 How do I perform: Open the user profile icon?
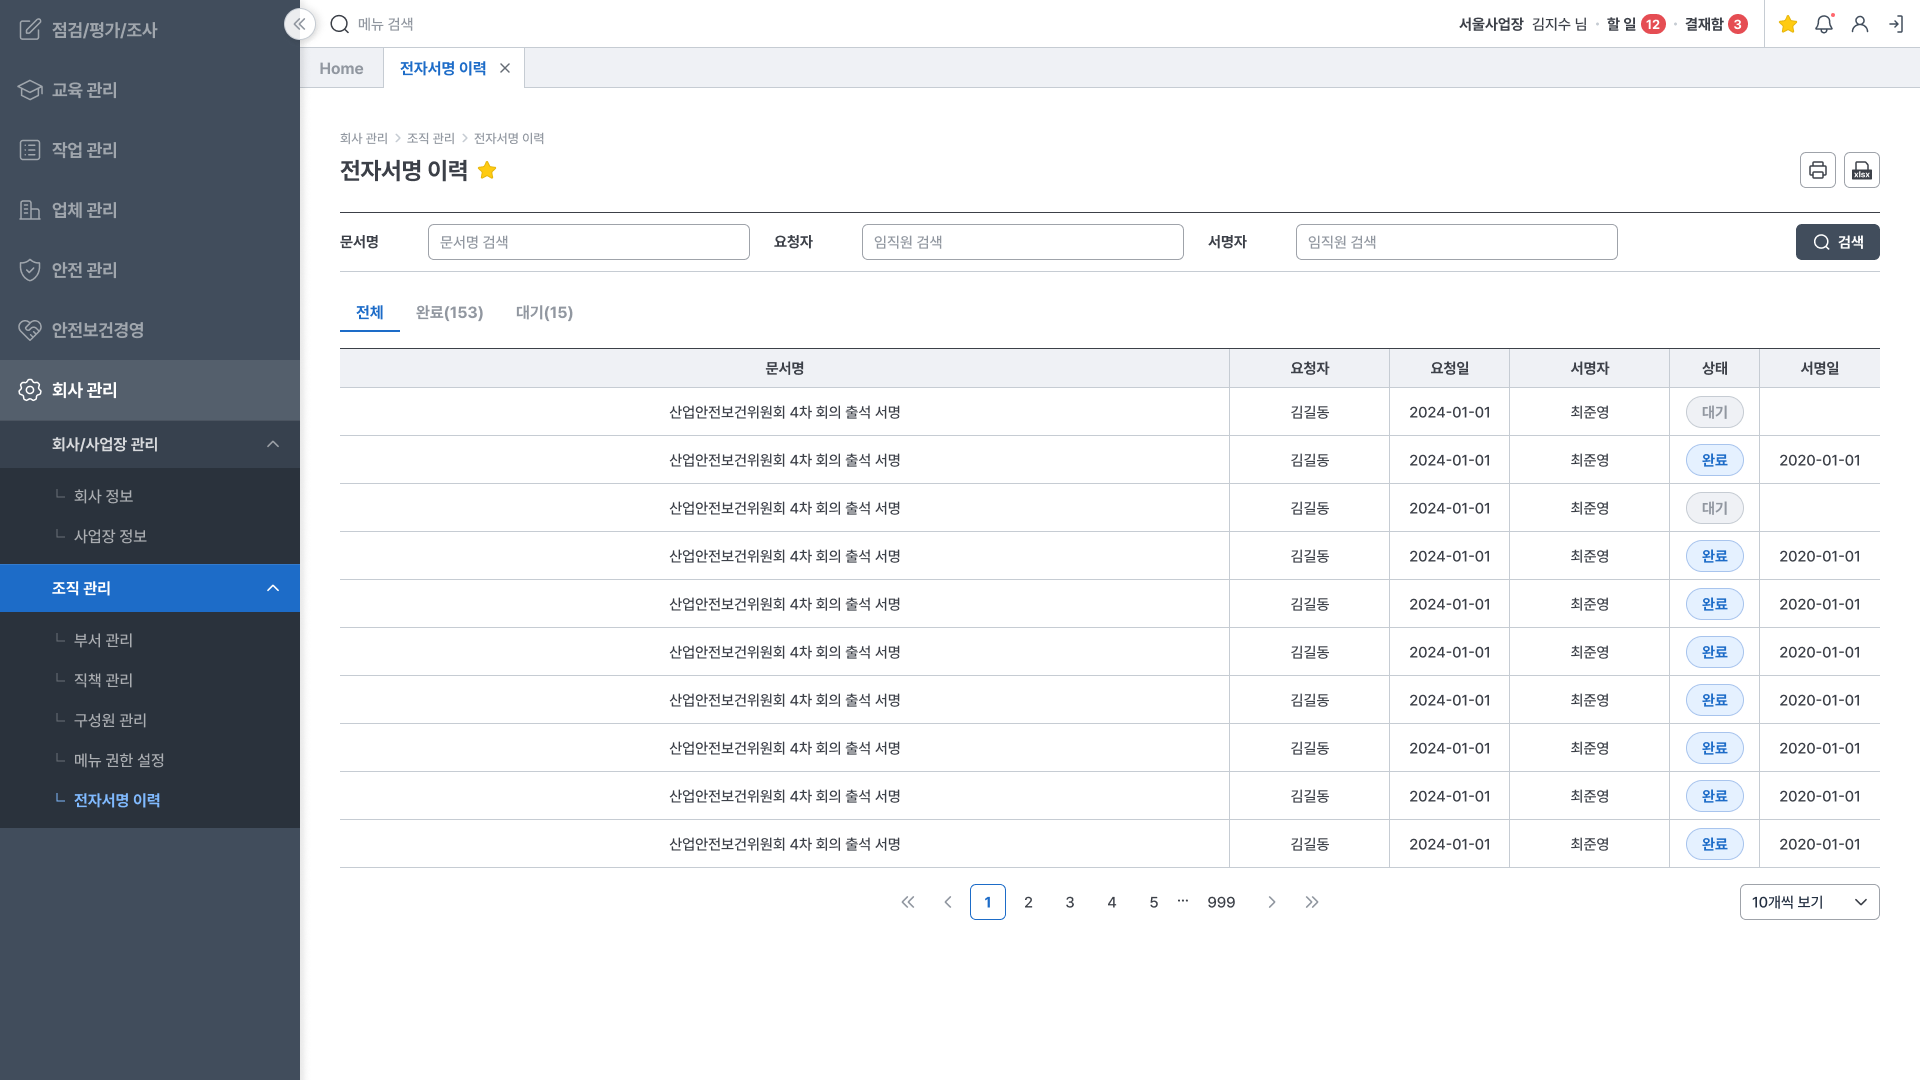click(1859, 24)
